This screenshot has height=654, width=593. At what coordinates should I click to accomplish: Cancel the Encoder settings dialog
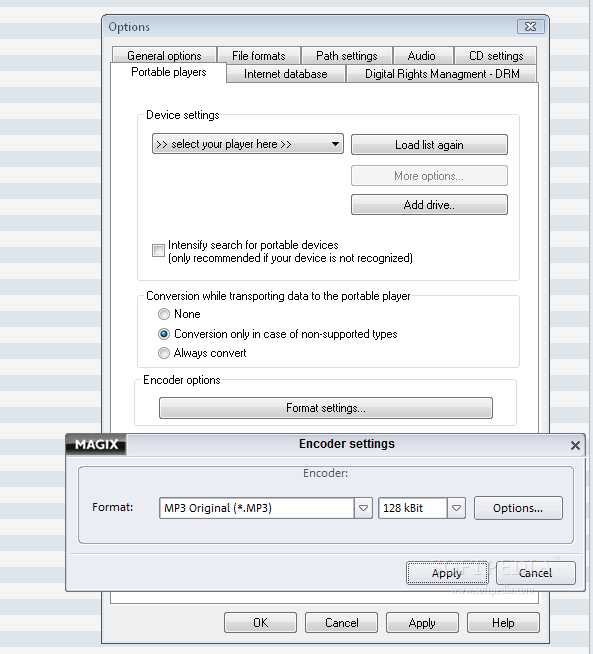click(x=535, y=573)
